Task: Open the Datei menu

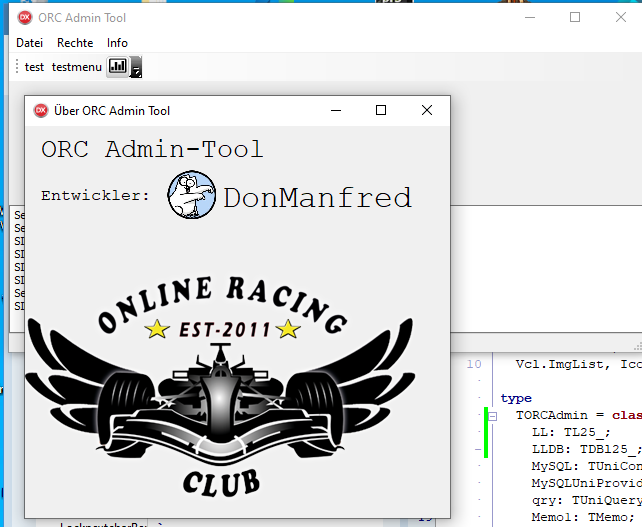Action: tap(29, 43)
